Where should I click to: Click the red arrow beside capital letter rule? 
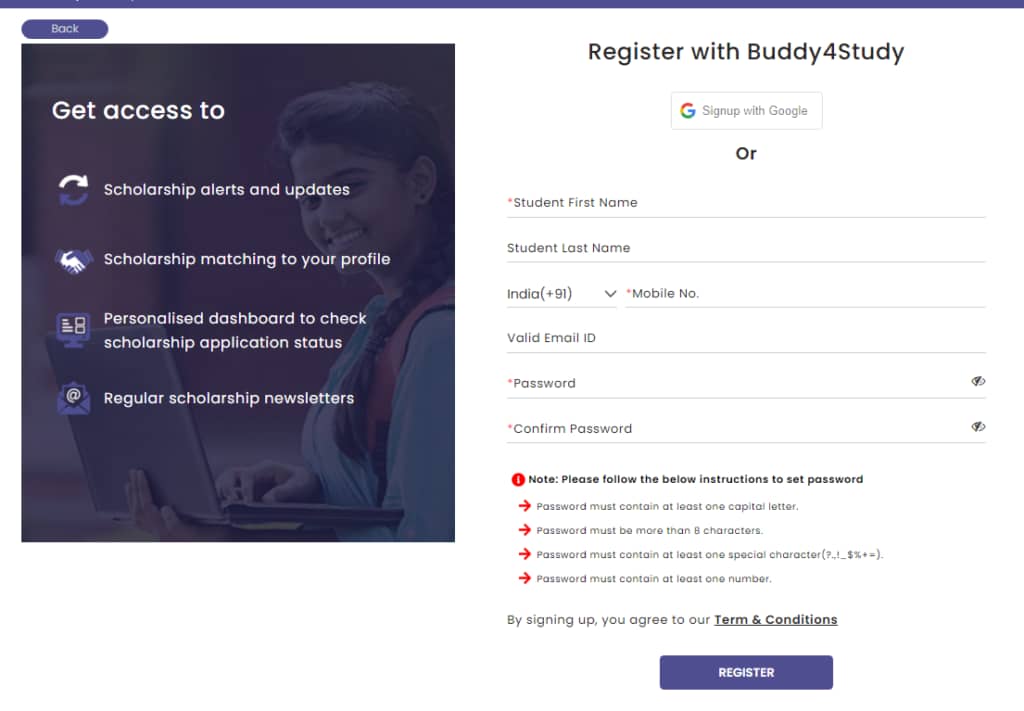point(524,506)
